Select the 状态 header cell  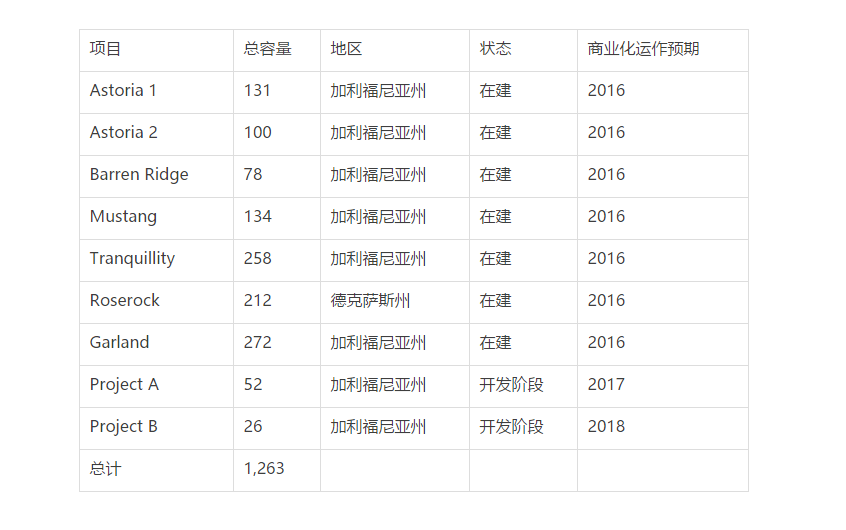point(495,49)
